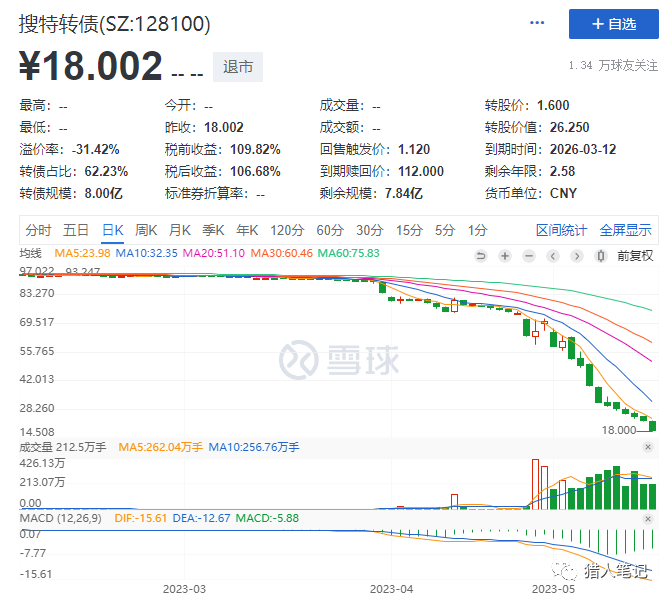This screenshot has height=600, width=669.
Task: Click the volume MA5:262.04万手 label
Action: pos(160,447)
